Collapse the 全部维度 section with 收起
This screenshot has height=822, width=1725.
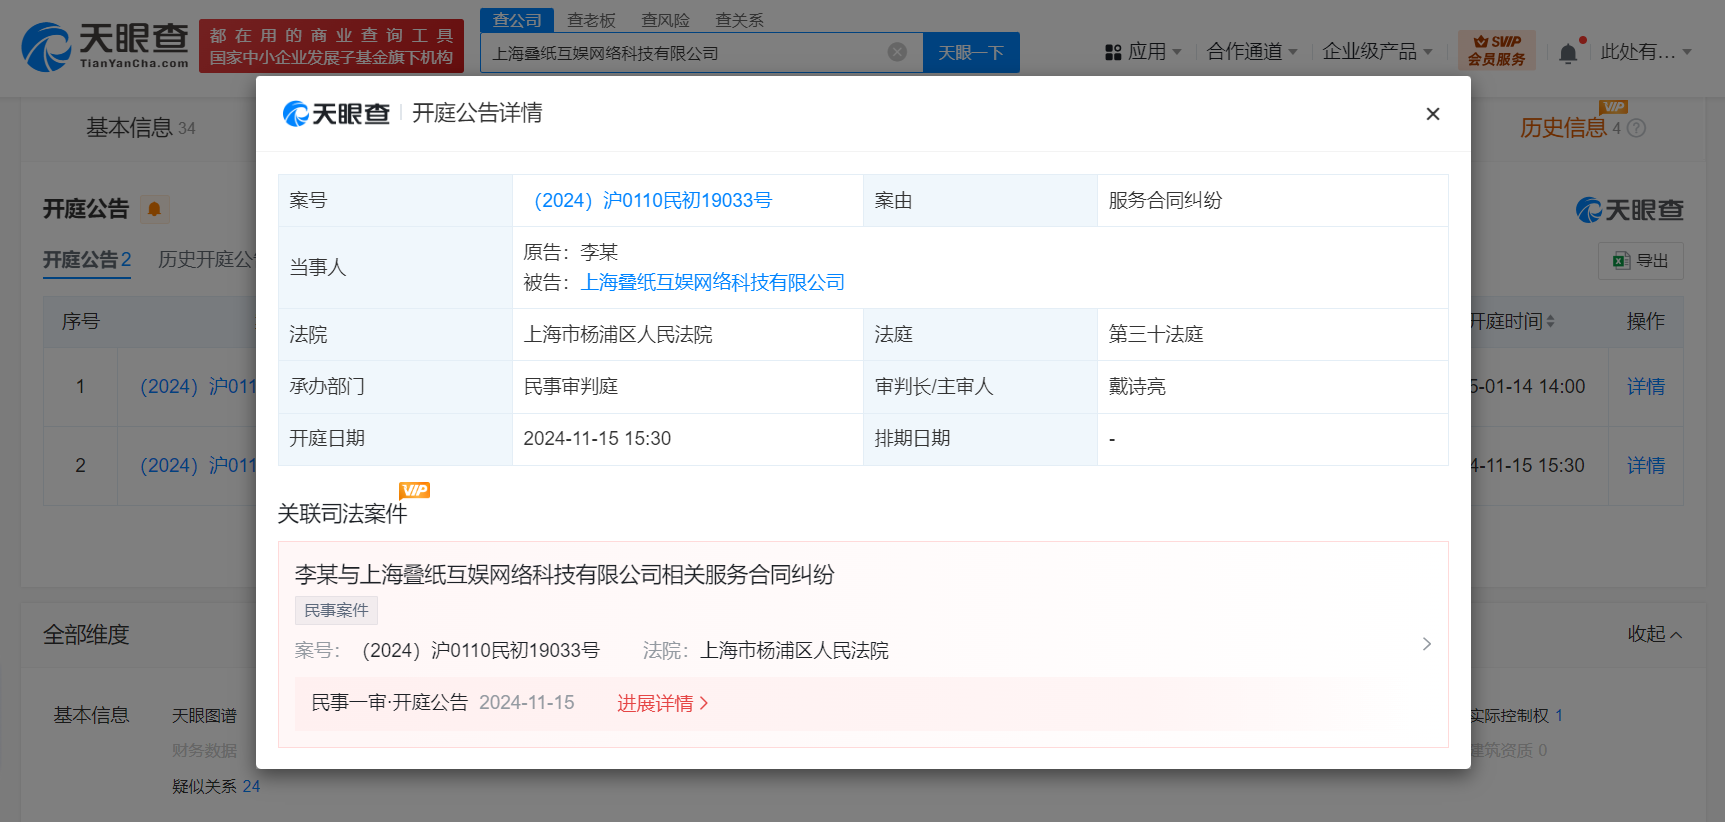1654,634
